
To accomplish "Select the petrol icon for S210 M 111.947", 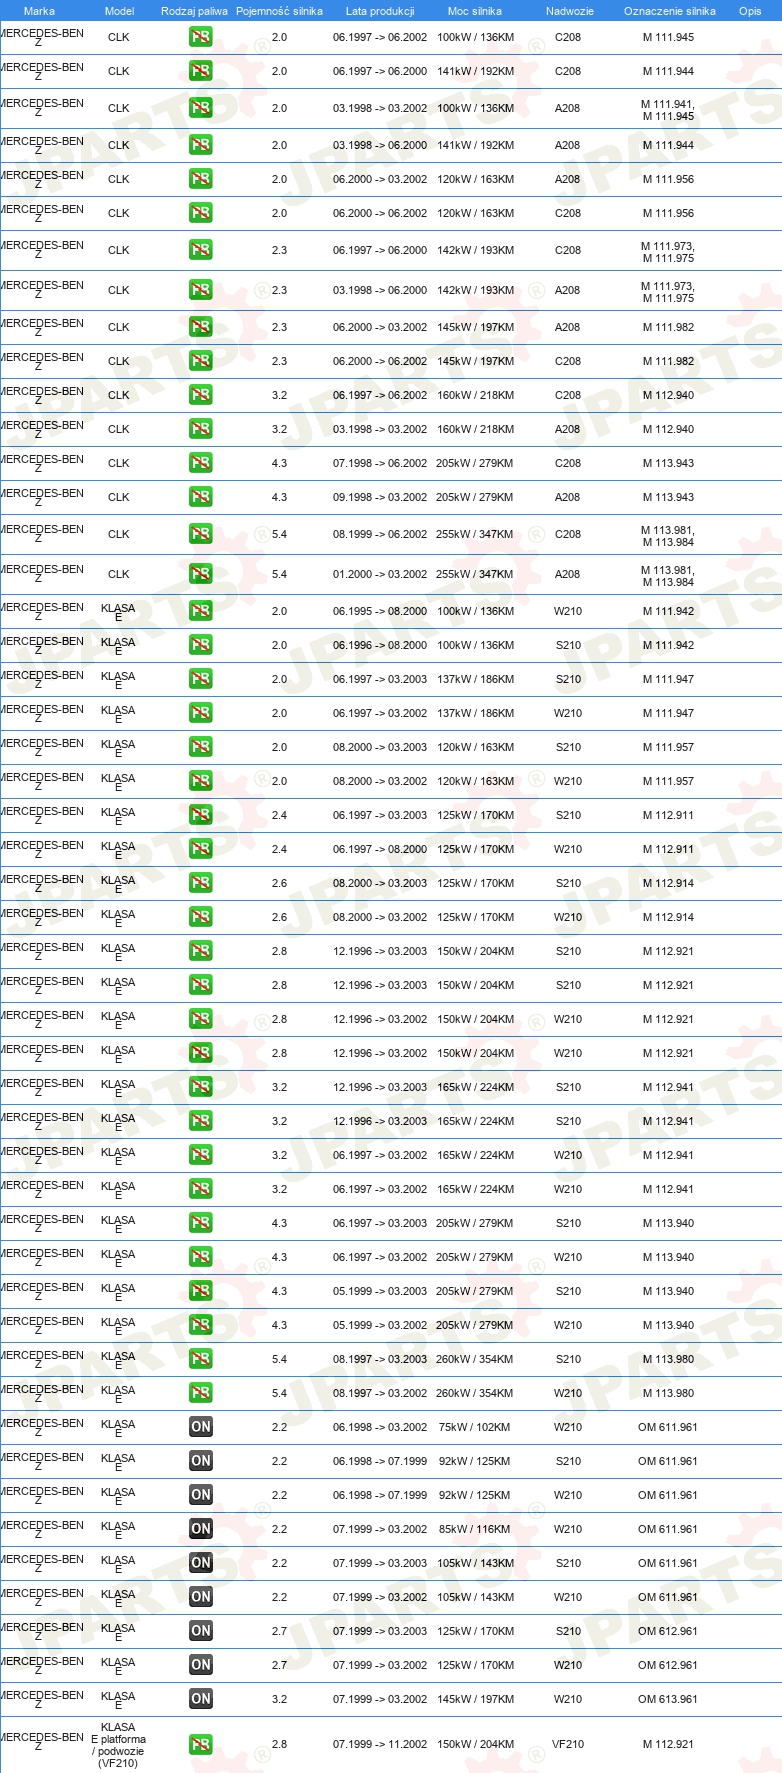I will (x=201, y=679).
